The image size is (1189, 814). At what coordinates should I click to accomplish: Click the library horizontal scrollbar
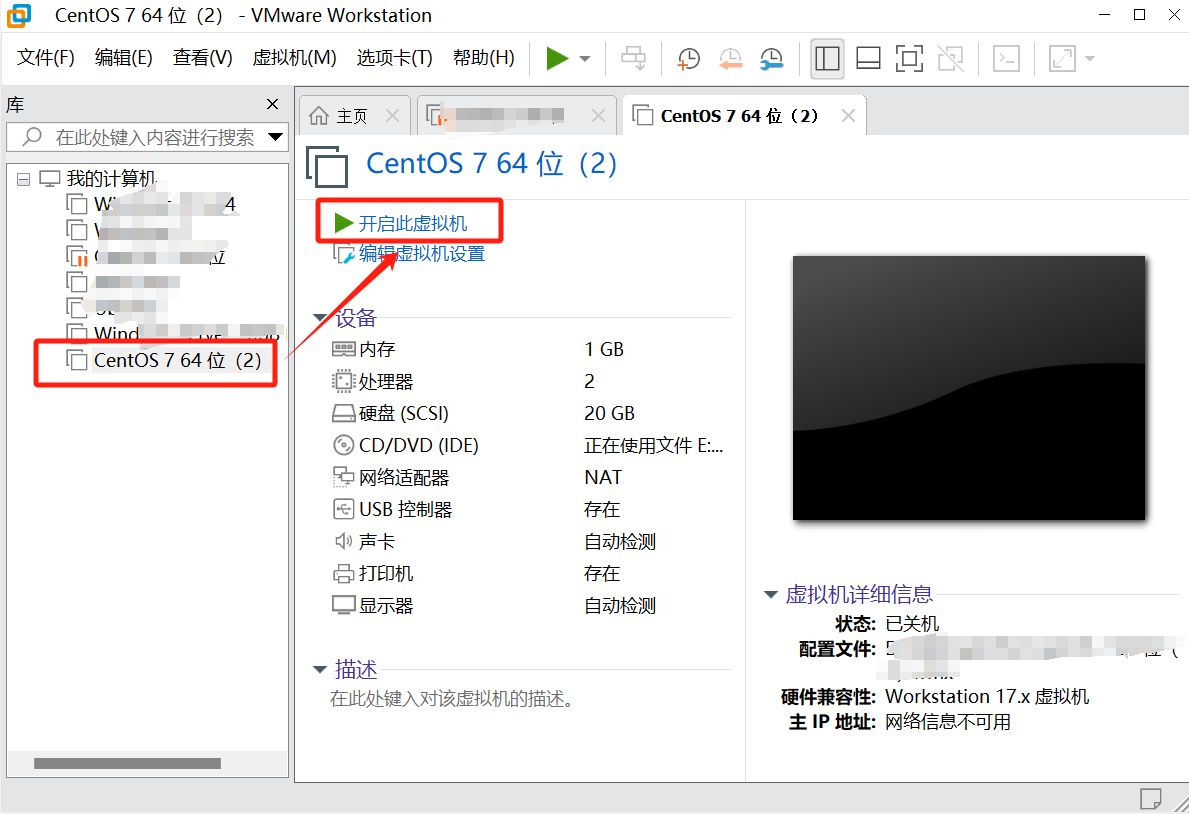127,763
